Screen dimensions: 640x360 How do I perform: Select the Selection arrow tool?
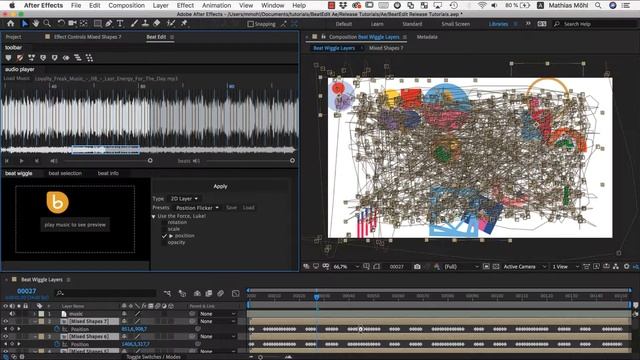pyautogui.click(x=24, y=24)
